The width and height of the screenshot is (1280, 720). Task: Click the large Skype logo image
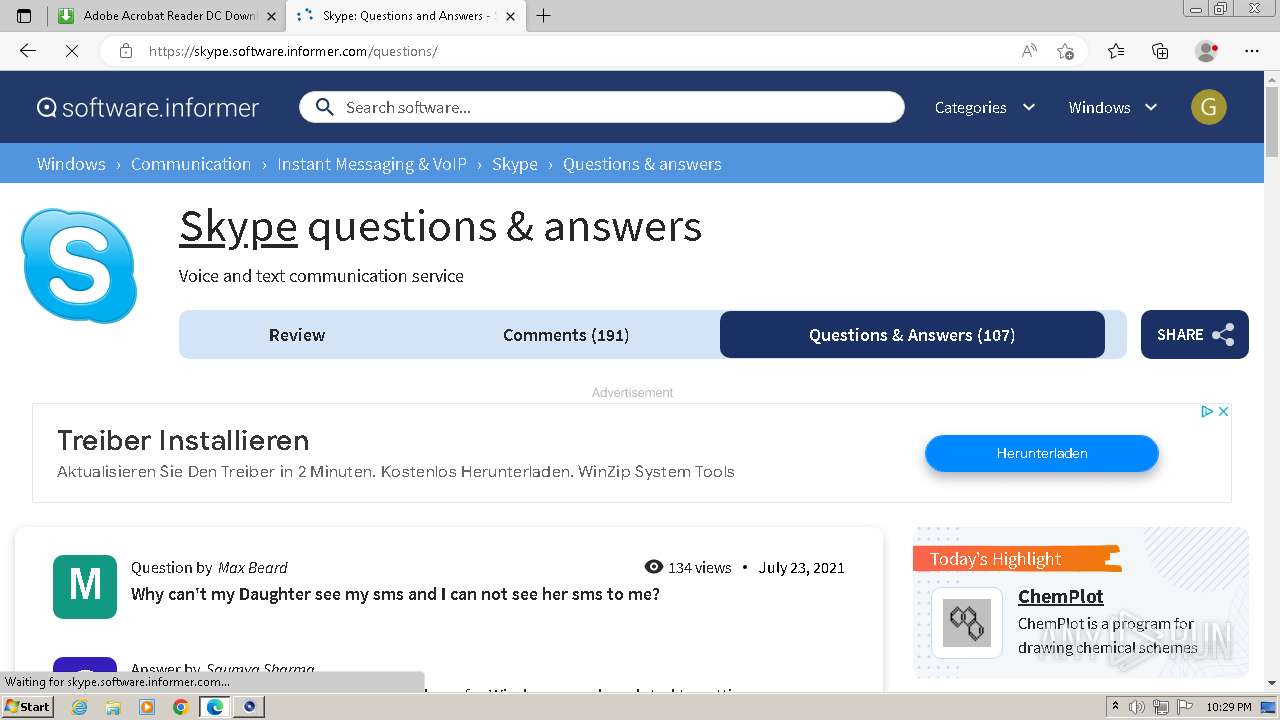(x=79, y=265)
